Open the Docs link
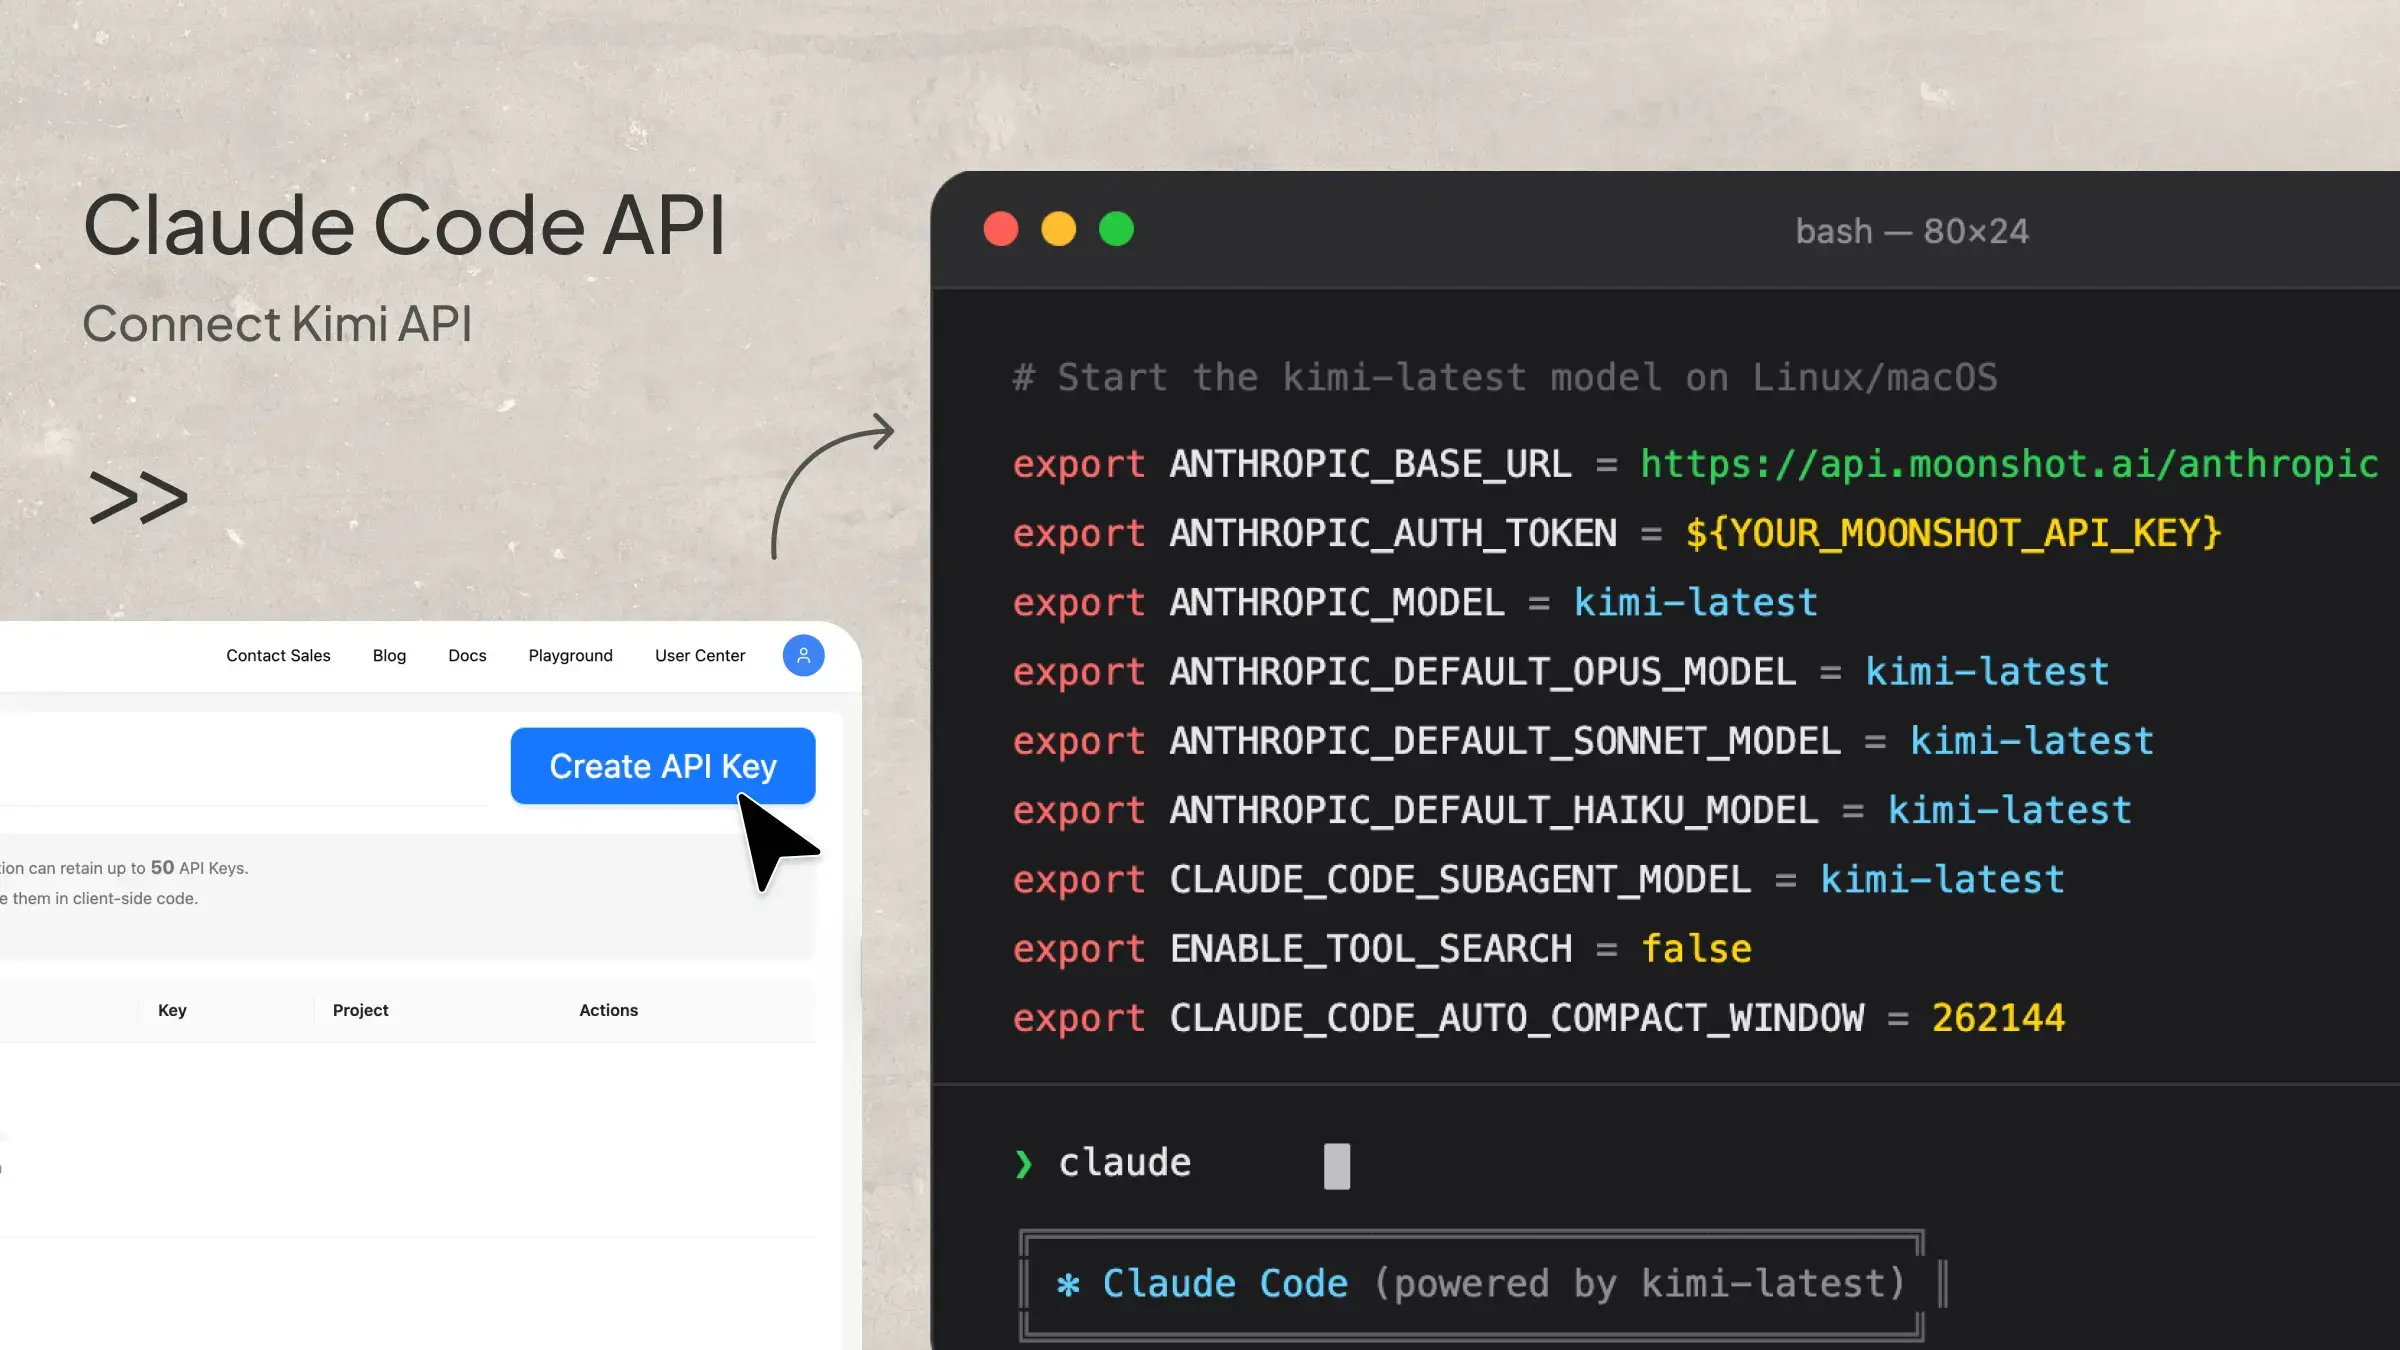Screen dimensions: 2400x1350 point(467,656)
